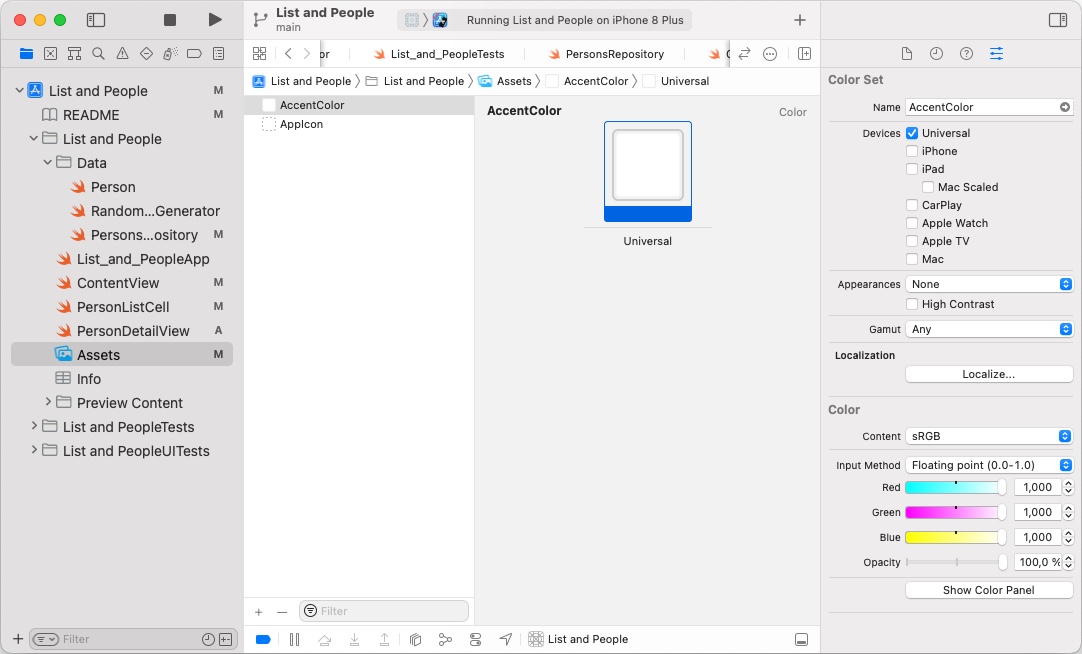This screenshot has height=654, width=1082.
Task: Enable the Apple TV checkbox
Action: click(x=912, y=241)
